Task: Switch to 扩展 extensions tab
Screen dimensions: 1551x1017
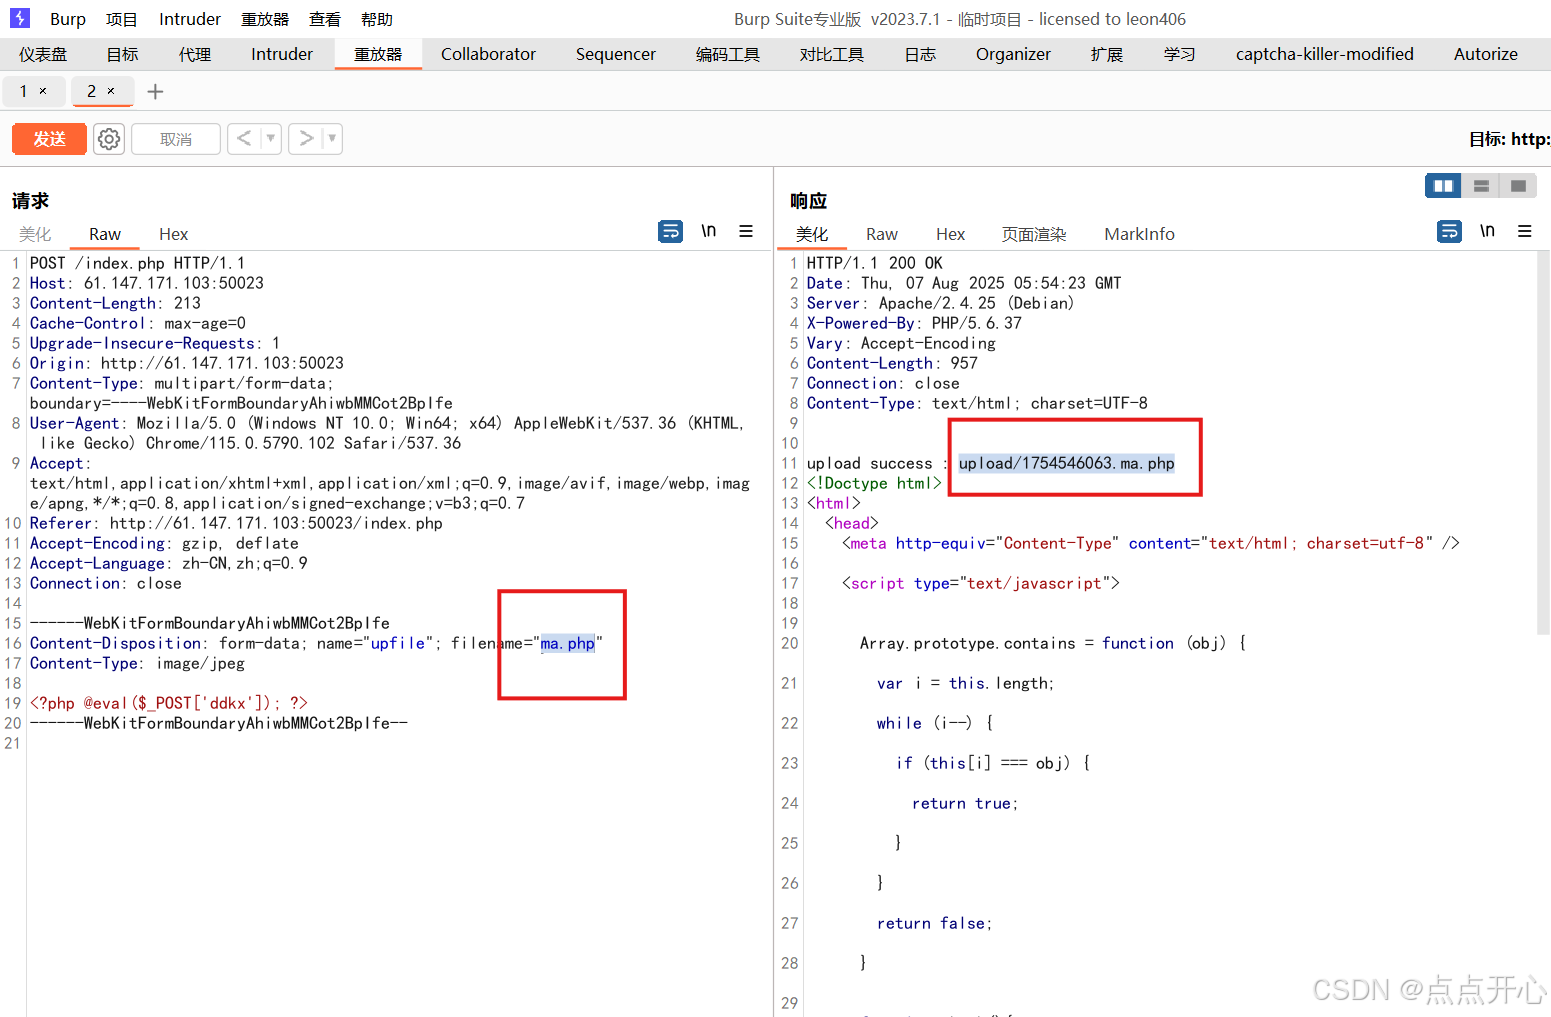Action: click(1107, 54)
